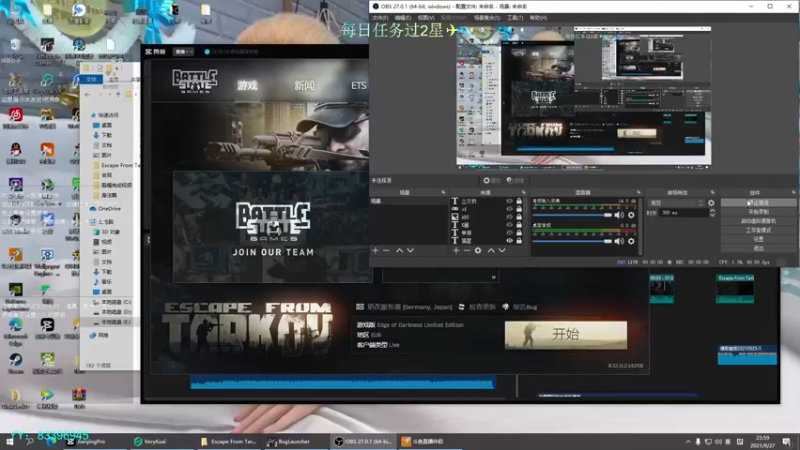Decrease transition duration with down stepper
The width and height of the screenshot is (800, 450).
tap(712, 215)
